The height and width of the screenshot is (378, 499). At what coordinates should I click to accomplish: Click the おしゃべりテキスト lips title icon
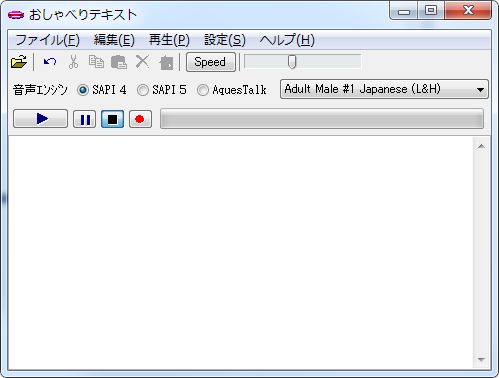click(x=16, y=15)
